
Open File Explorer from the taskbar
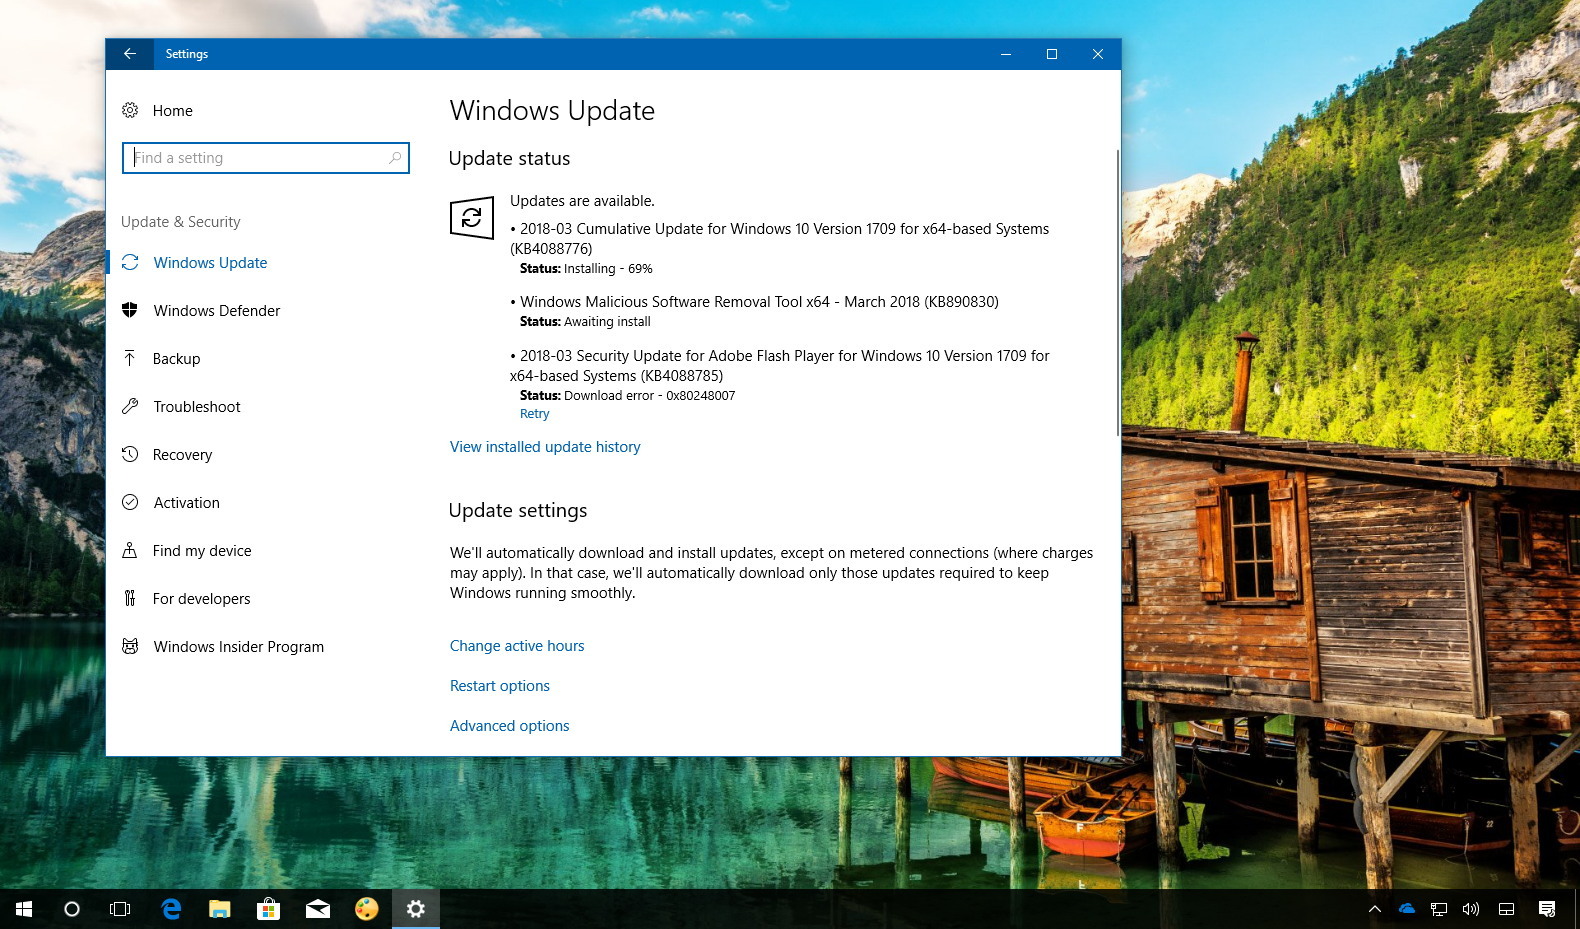220,909
